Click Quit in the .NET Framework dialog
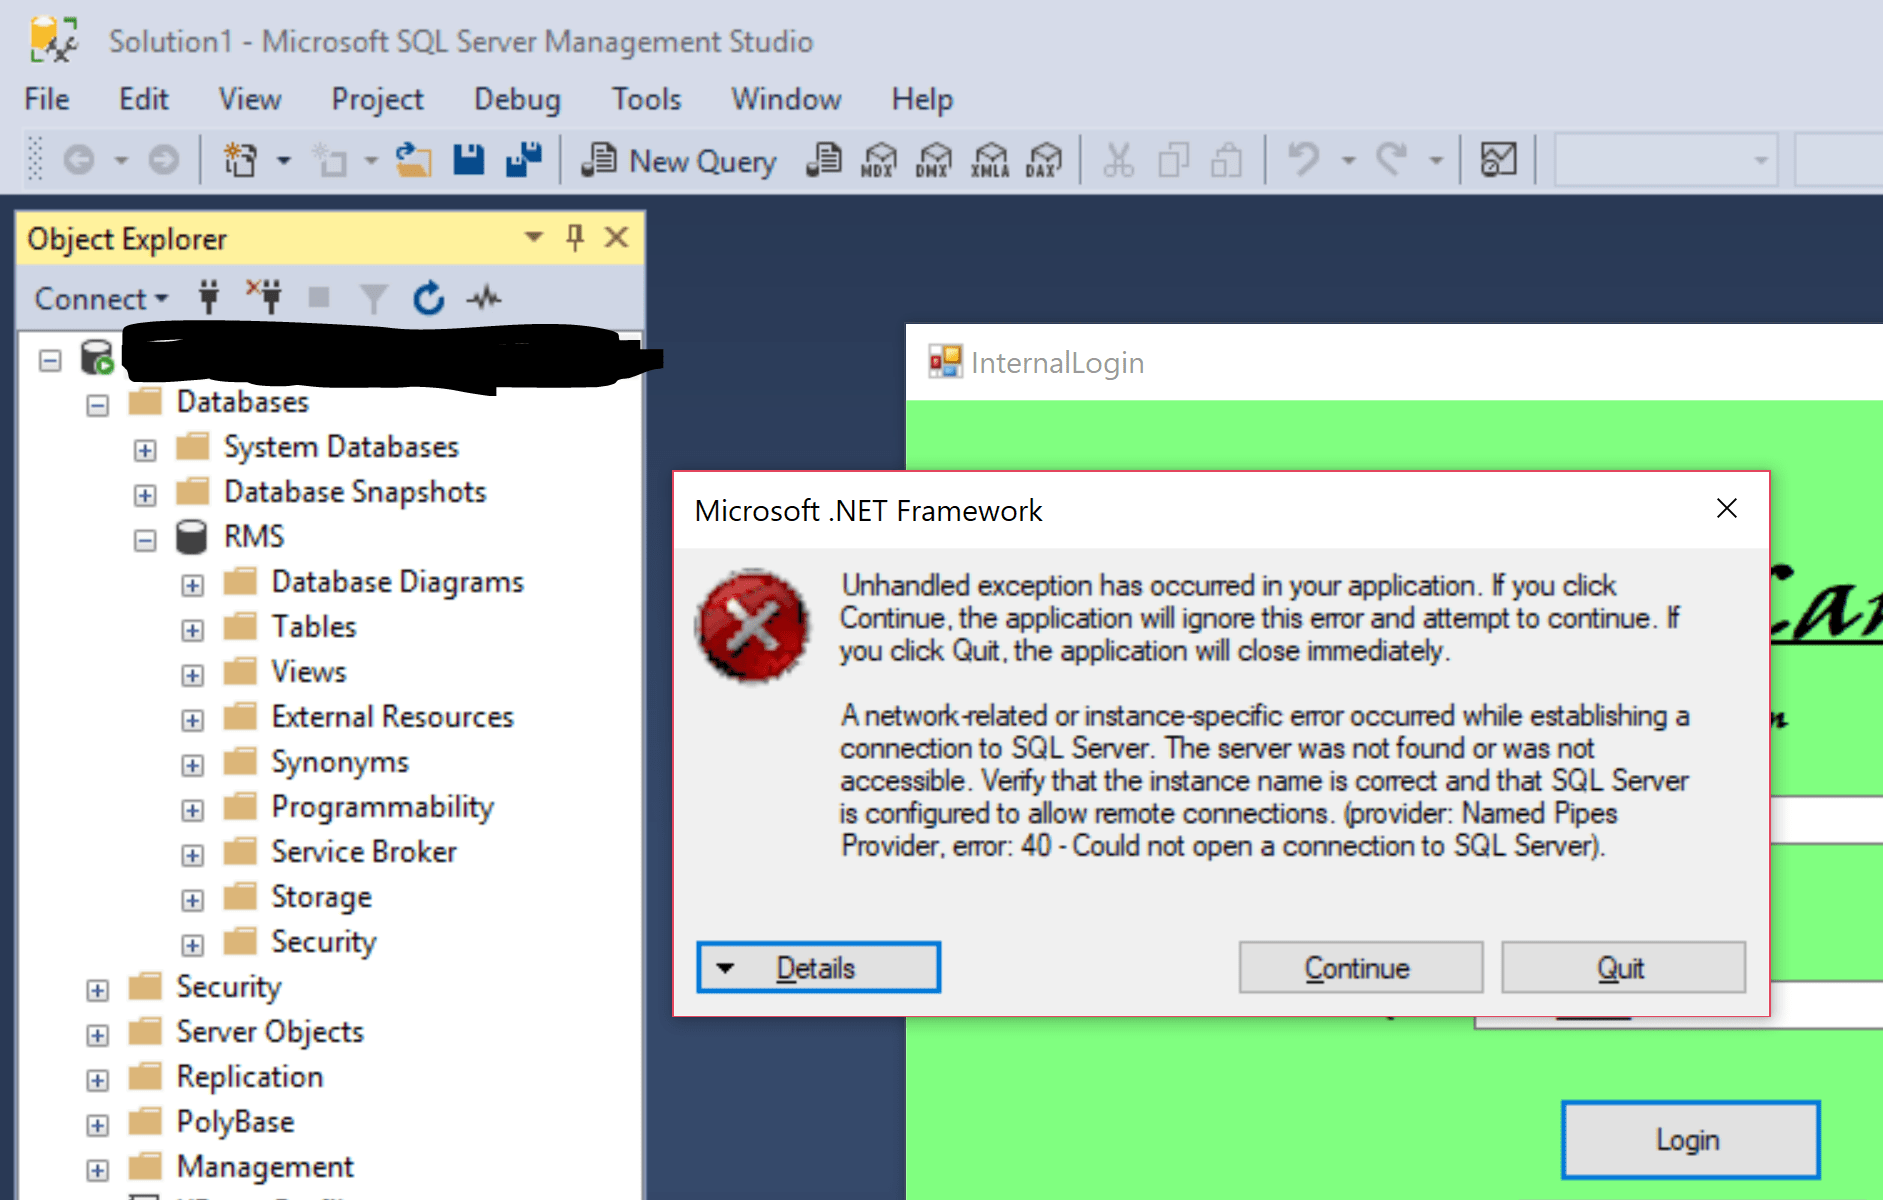This screenshot has height=1200, width=1883. (x=1623, y=967)
